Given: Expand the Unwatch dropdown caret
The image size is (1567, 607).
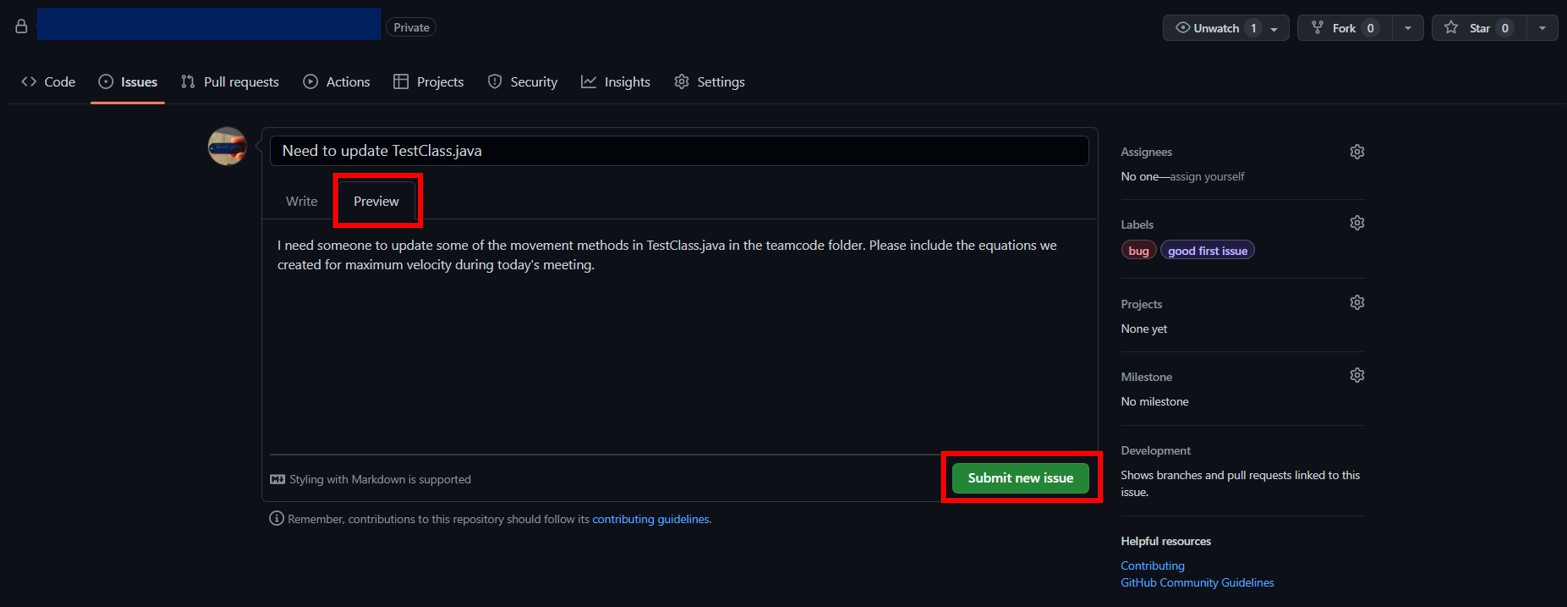Looking at the screenshot, I should (1274, 29).
